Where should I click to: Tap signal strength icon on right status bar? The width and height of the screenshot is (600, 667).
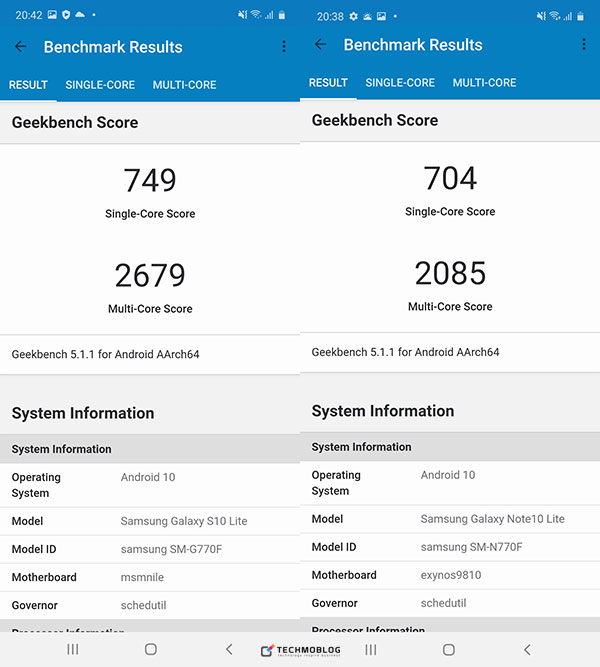568,17
